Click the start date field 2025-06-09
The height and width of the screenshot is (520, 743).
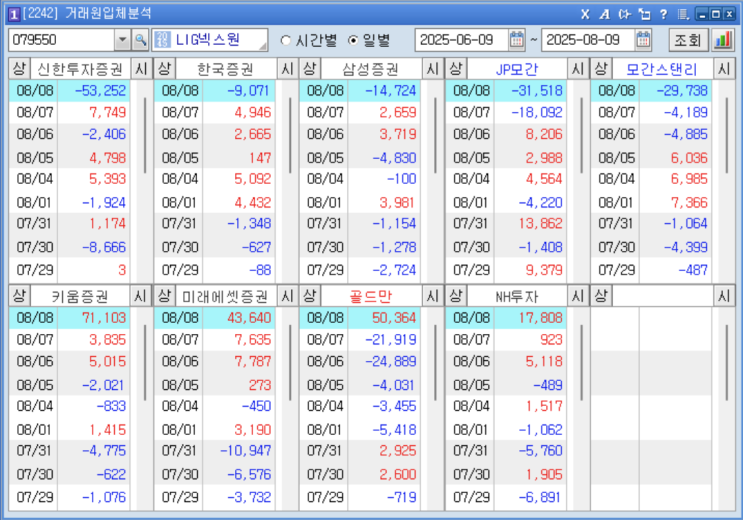[x=462, y=40]
